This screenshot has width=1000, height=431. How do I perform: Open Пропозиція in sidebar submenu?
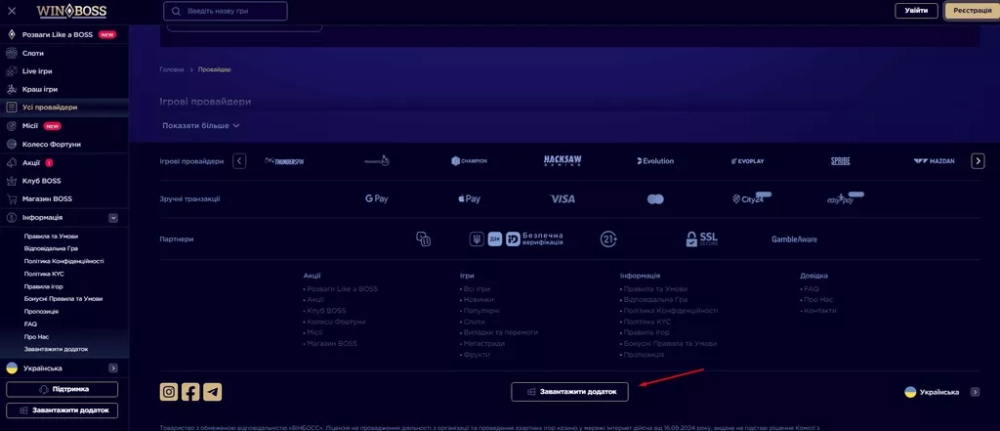pos(41,311)
